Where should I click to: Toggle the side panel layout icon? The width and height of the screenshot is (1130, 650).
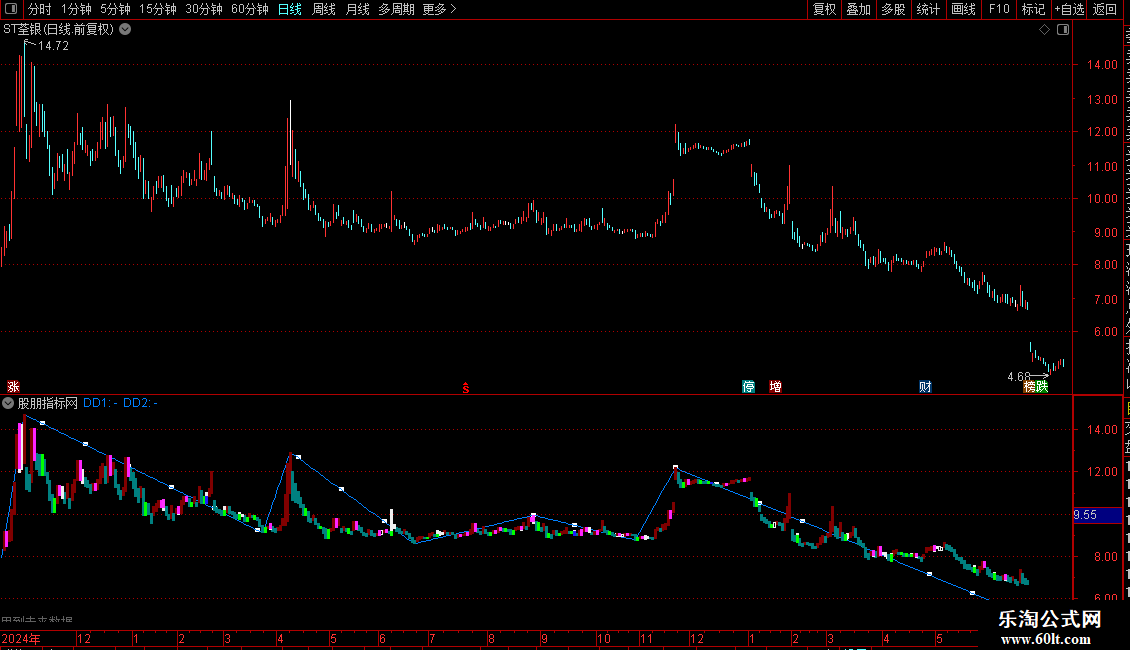(11, 9)
